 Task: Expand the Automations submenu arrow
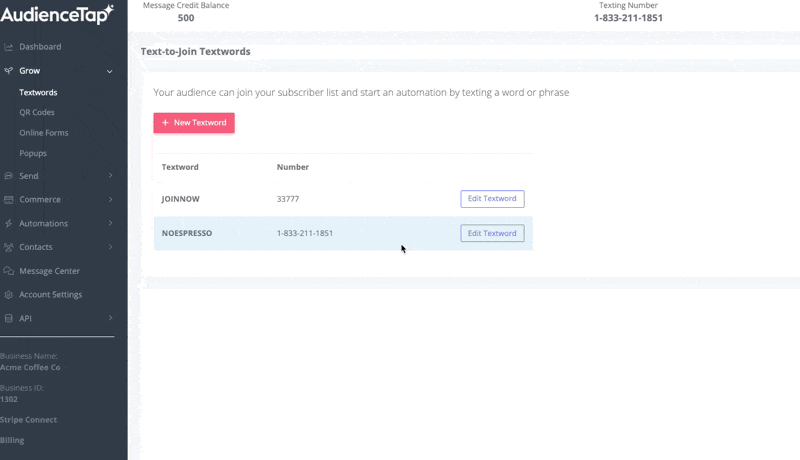pos(110,223)
